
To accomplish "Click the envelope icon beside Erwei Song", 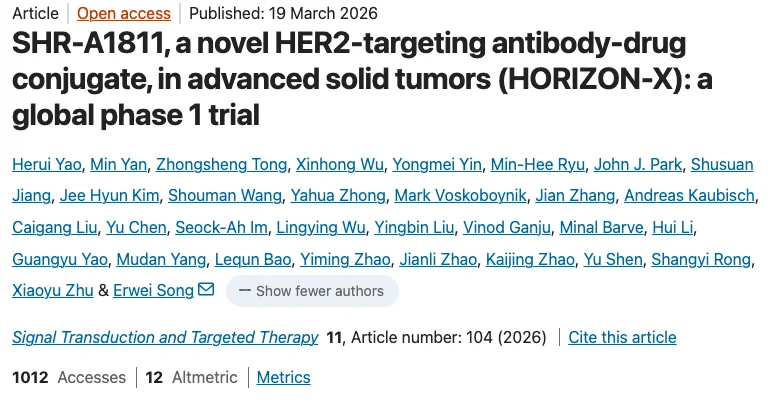I will pos(206,291).
